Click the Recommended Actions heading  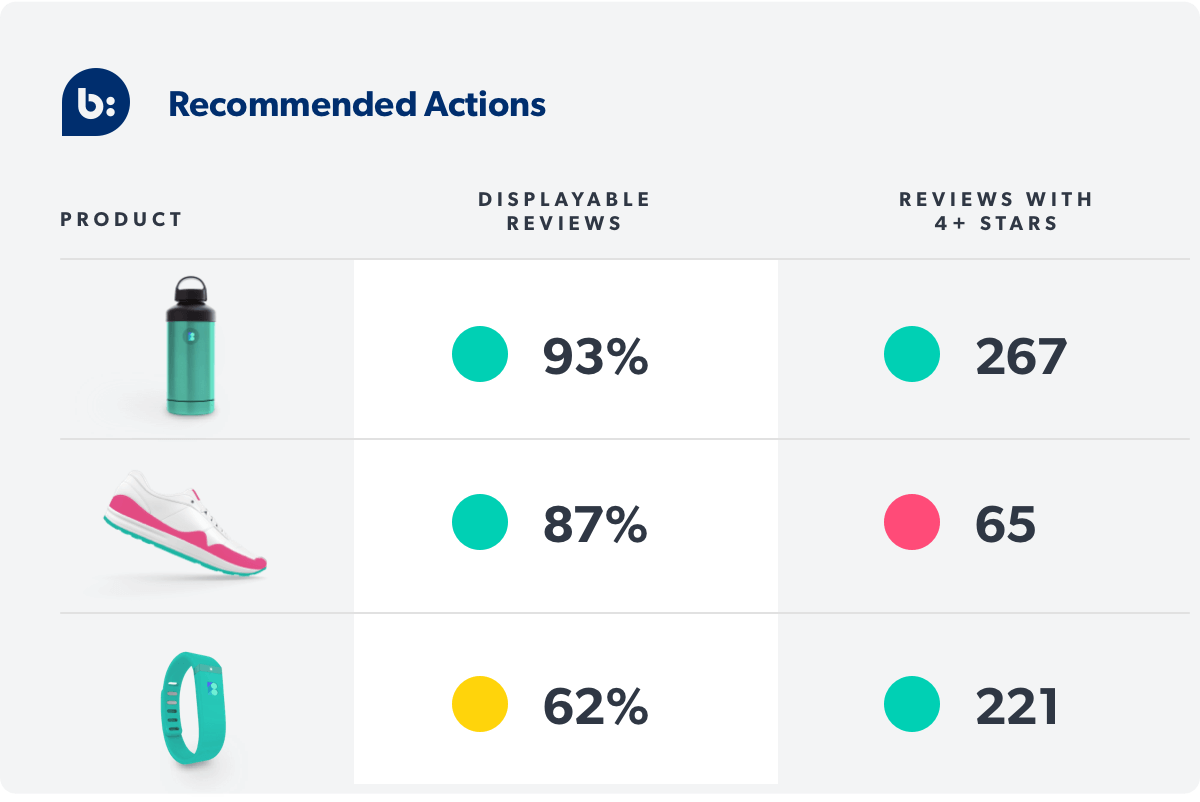coord(357,104)
